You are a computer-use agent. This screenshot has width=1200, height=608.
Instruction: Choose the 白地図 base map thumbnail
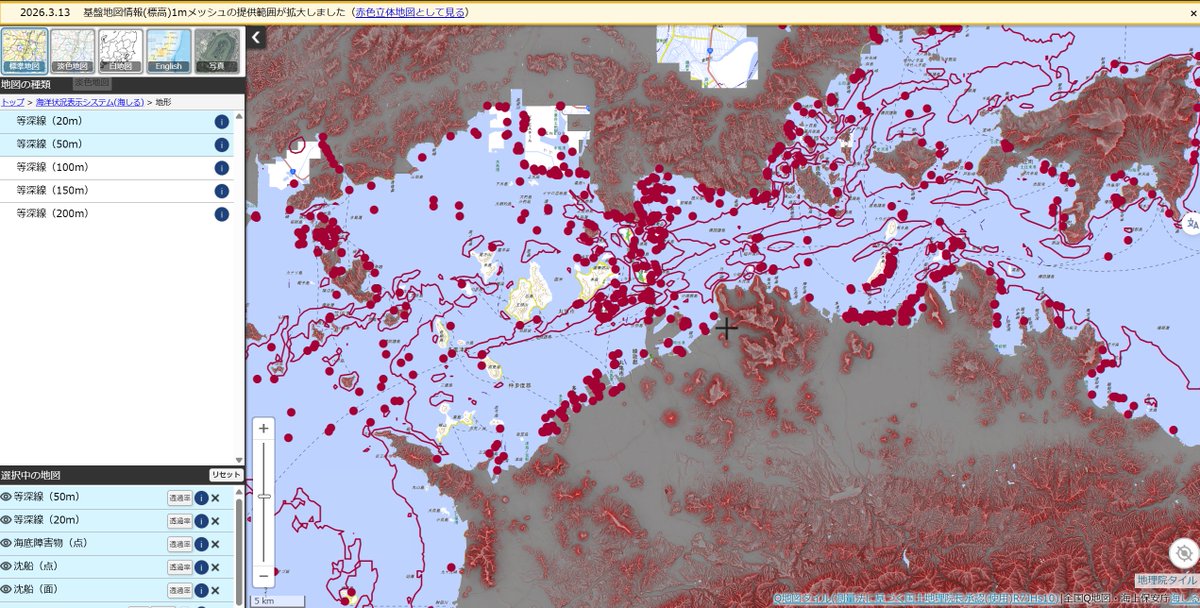[x=120, y=50]
